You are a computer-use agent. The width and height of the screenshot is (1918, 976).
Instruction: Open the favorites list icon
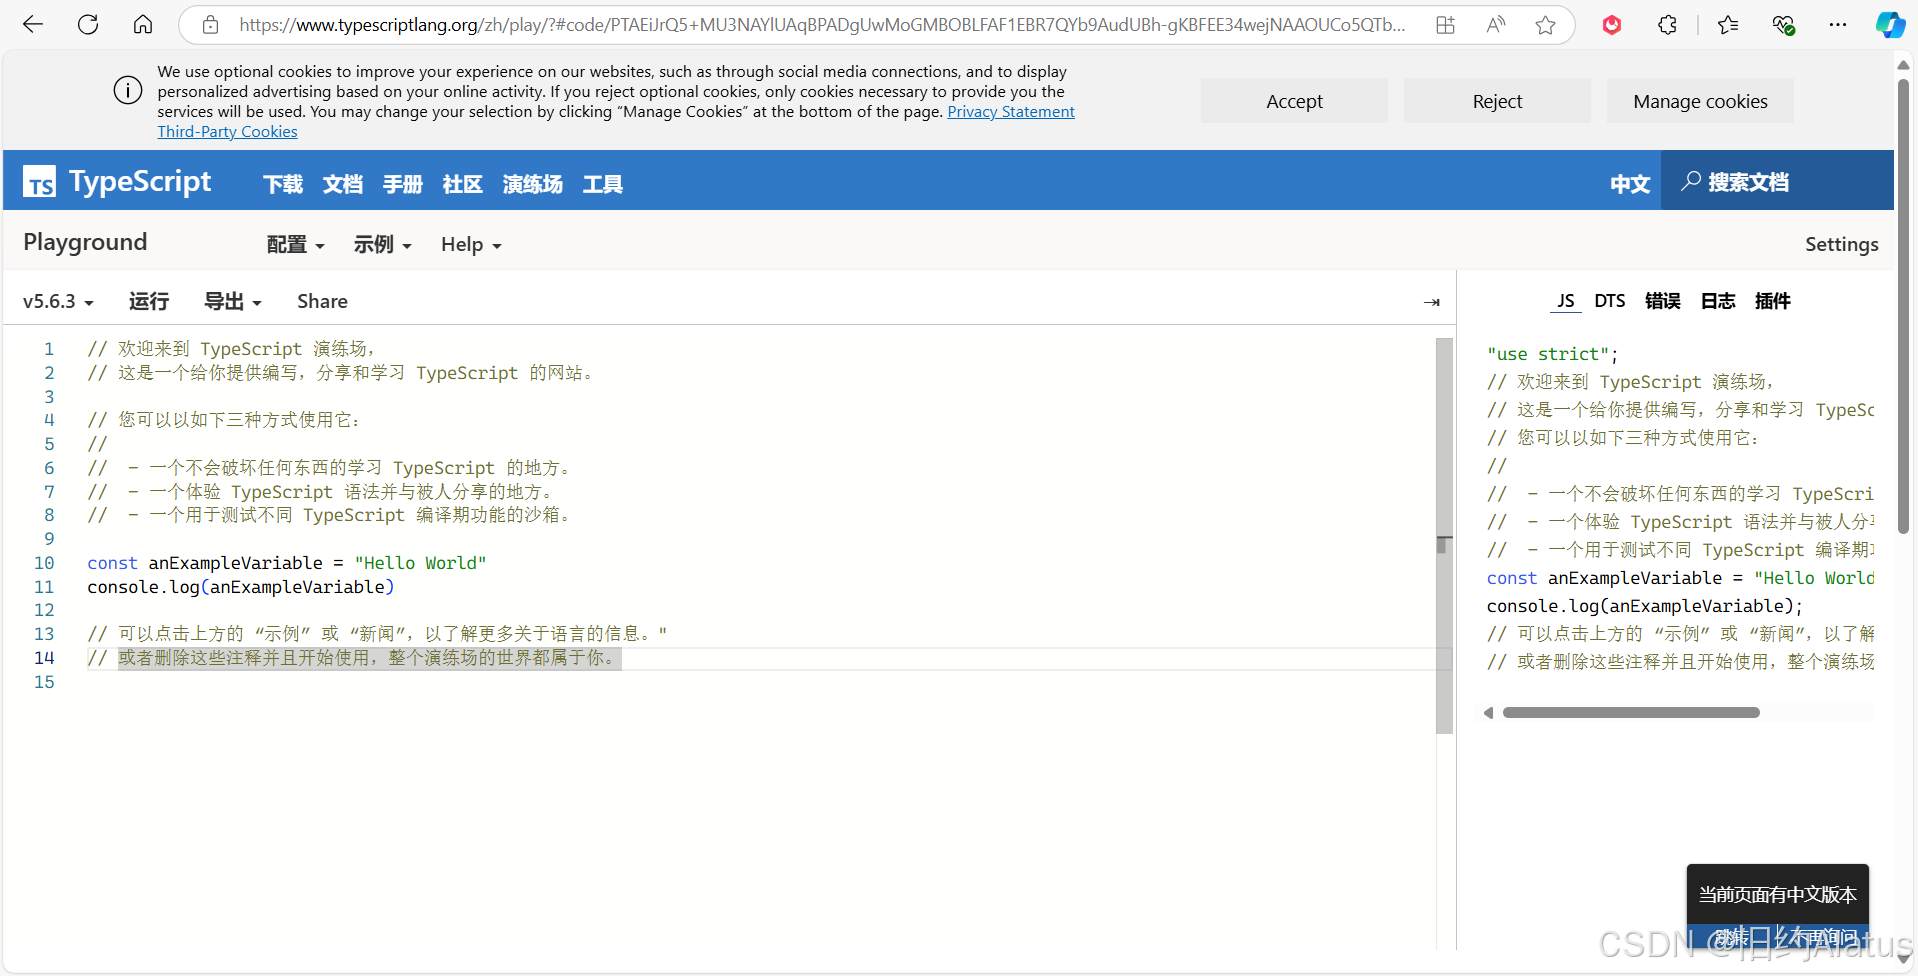[1728, 25]
